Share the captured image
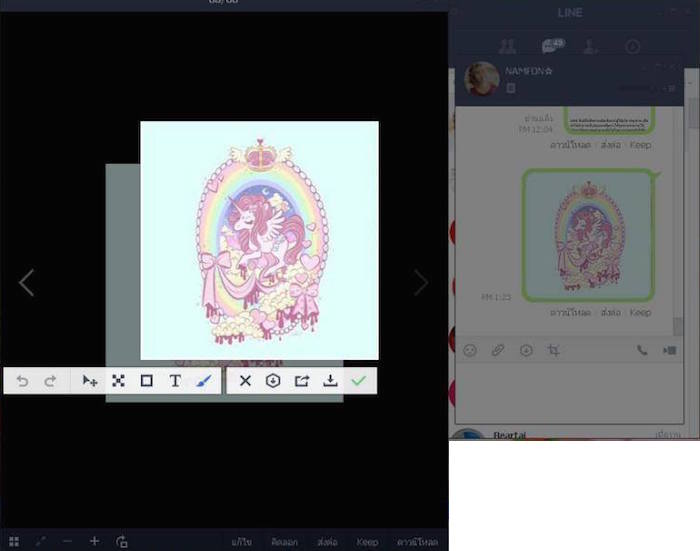Screen dimensions: 700x551 tap(302, 381)
